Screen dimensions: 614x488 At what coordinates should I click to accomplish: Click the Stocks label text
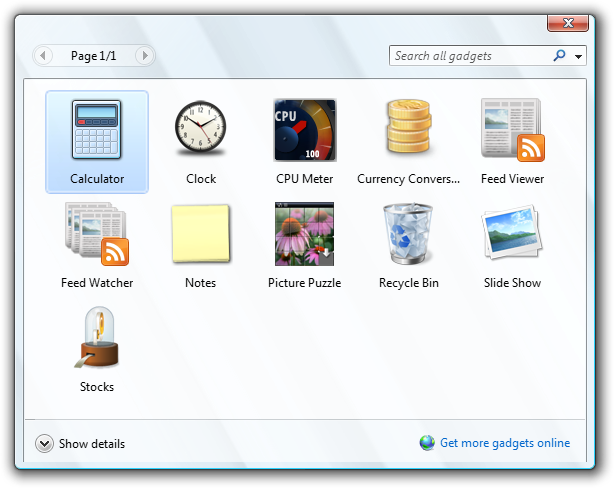97,387
